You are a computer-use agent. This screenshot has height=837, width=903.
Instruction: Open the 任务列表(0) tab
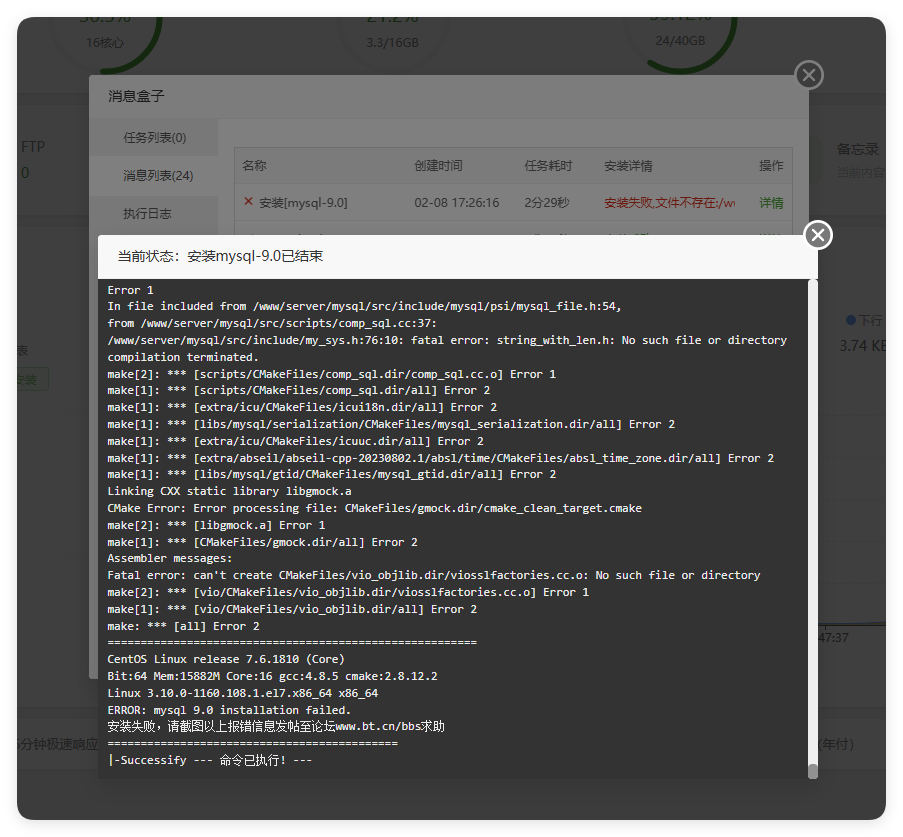[154, 138]
